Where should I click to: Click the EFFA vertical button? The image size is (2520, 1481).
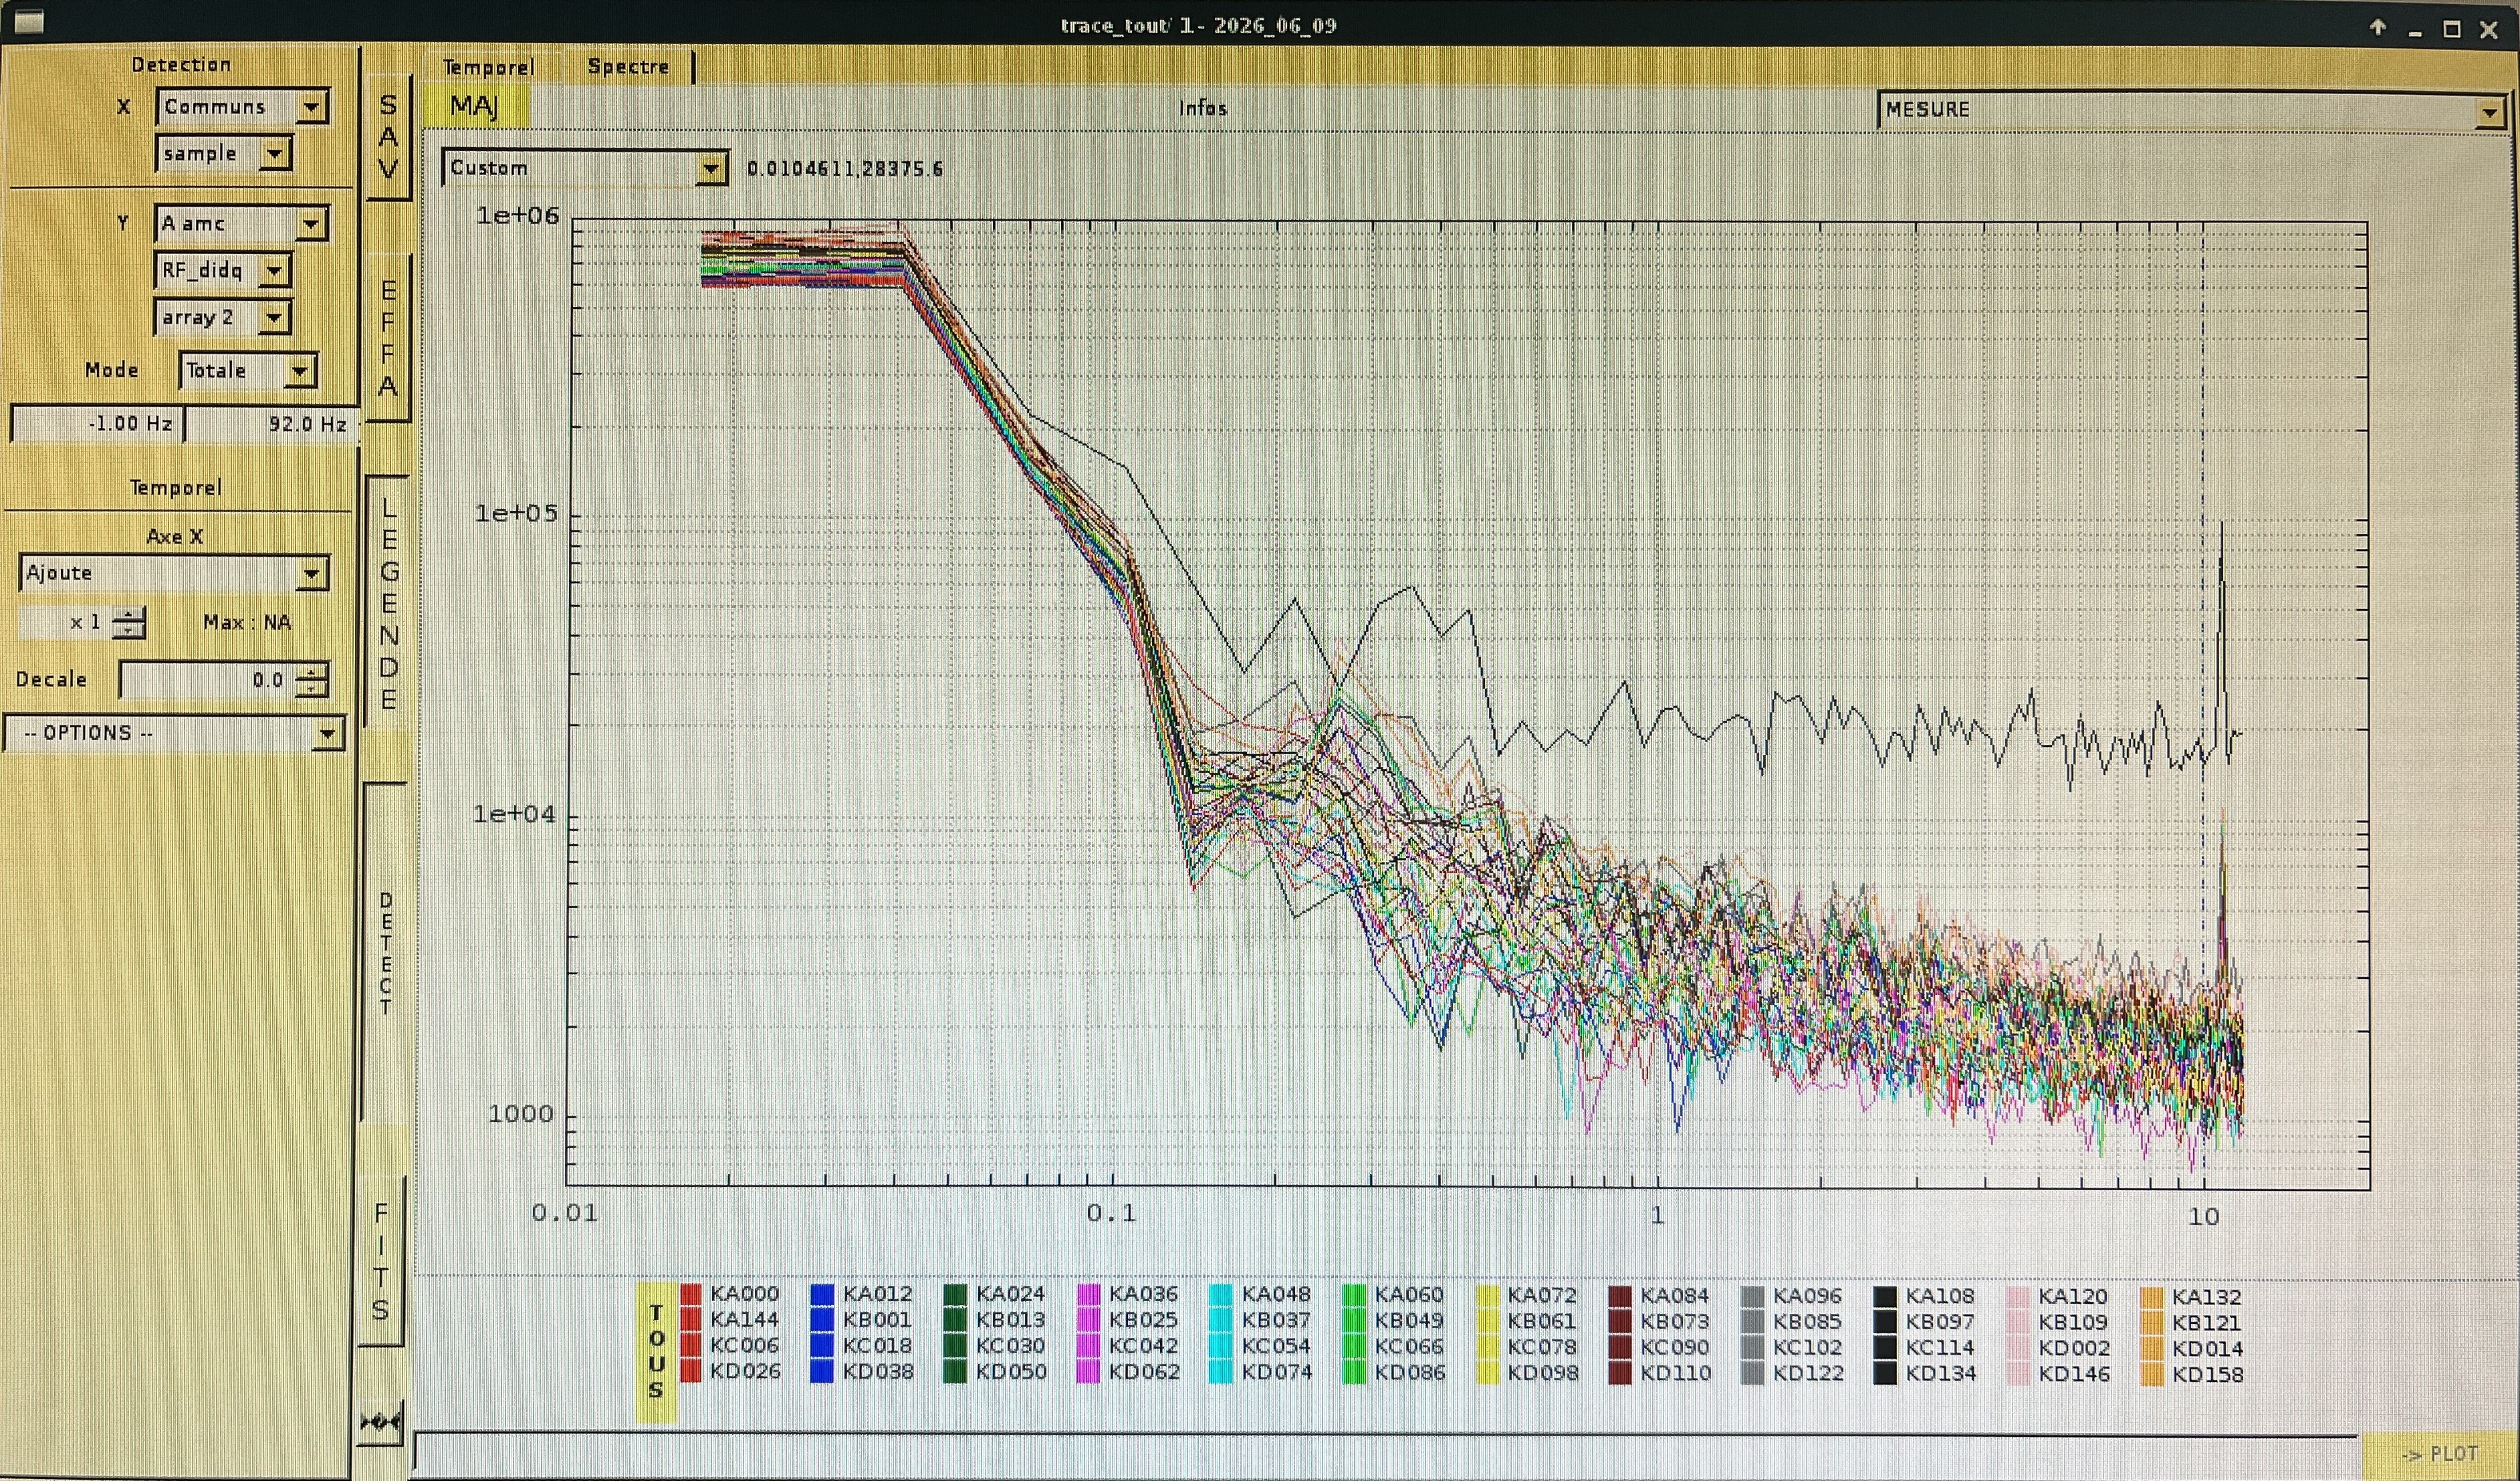pos(388,338)
